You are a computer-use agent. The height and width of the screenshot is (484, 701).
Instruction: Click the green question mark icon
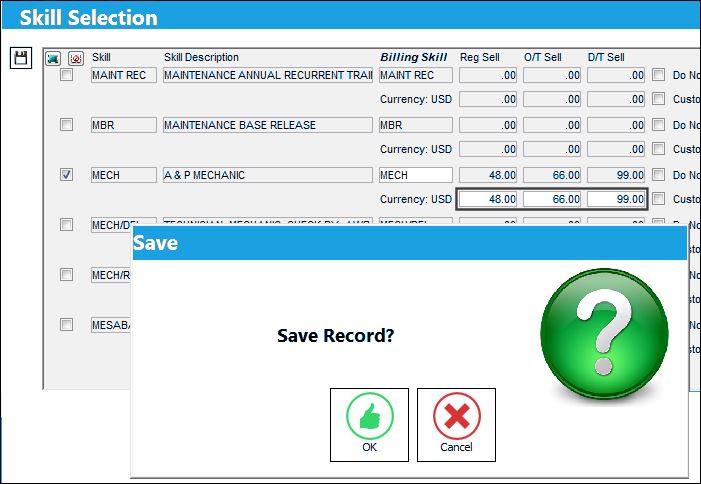pyautogui.click(x=604, y=333)
